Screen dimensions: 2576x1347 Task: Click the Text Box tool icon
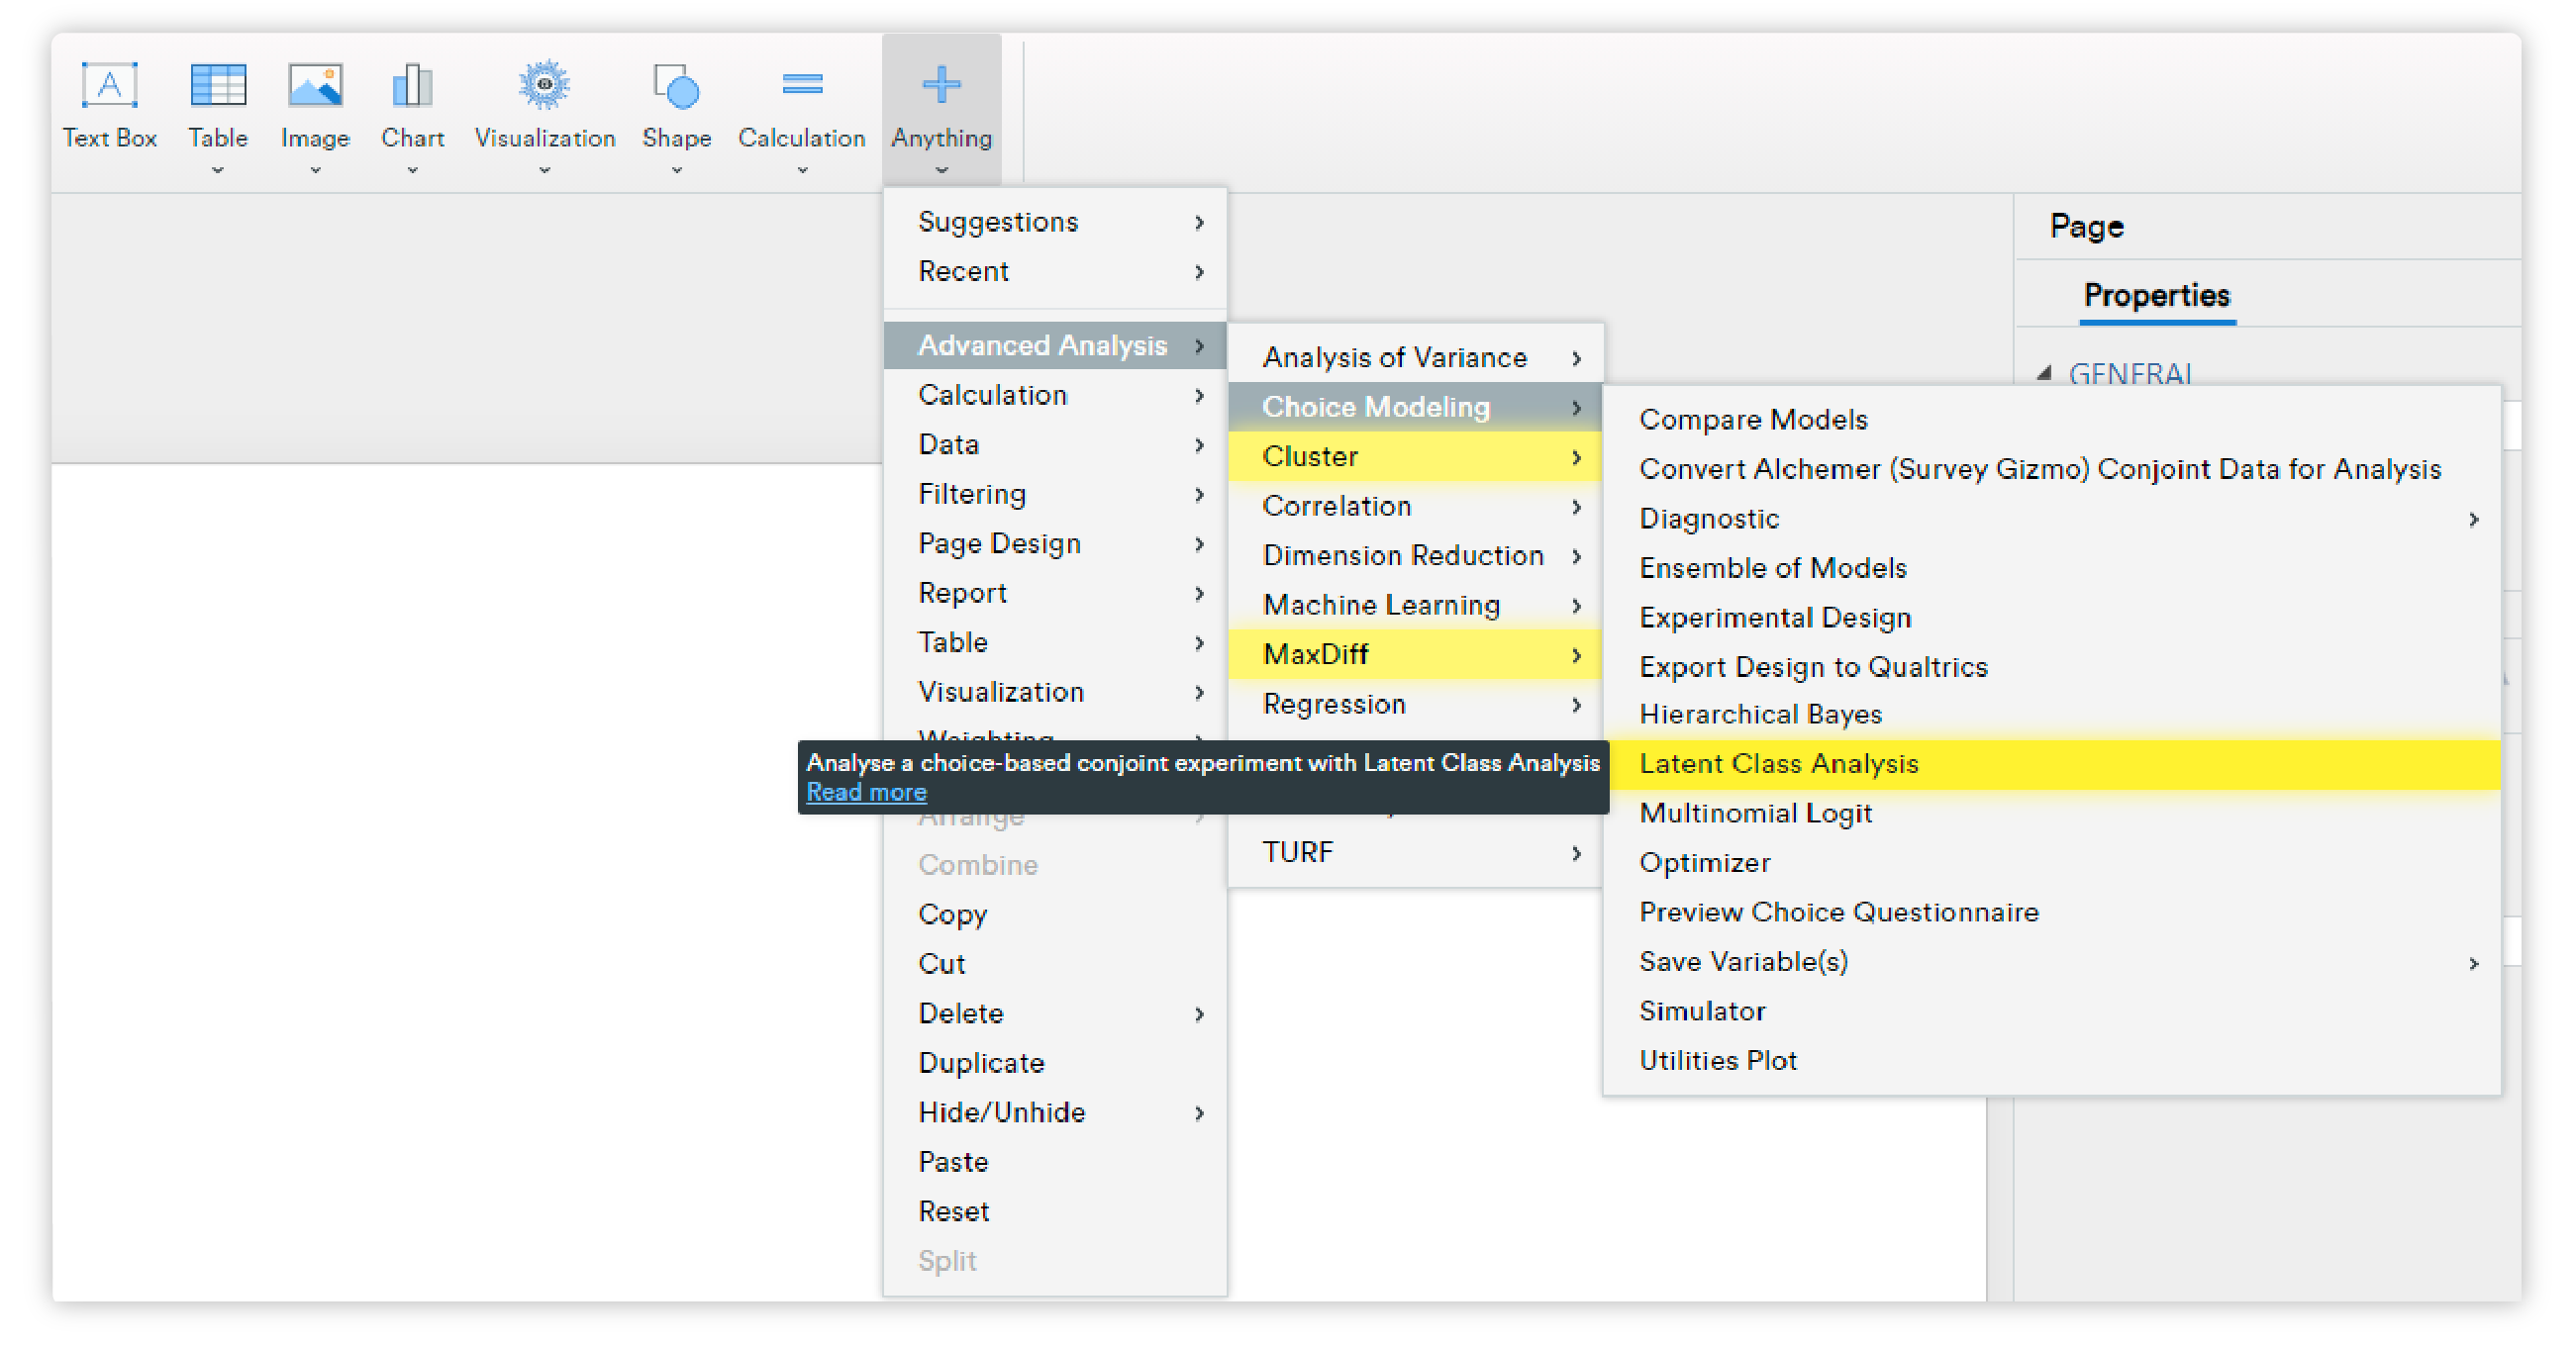tap(109, 85)
